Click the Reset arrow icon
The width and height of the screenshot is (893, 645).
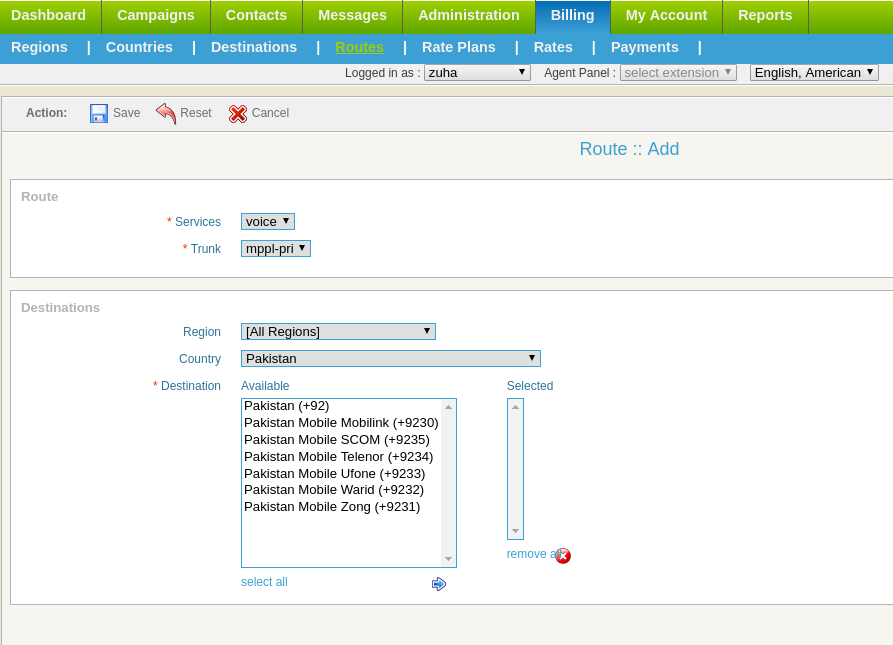tap(166, 113)
